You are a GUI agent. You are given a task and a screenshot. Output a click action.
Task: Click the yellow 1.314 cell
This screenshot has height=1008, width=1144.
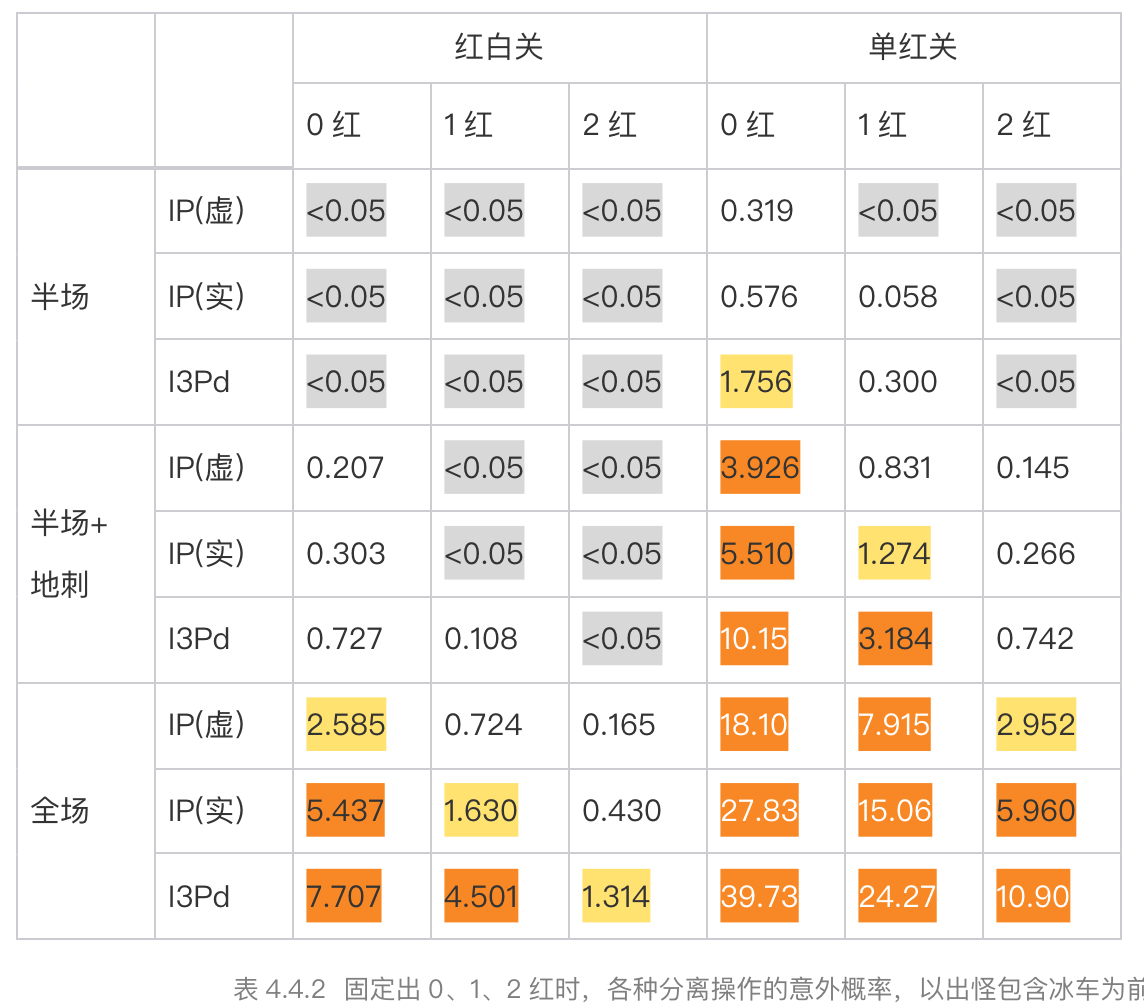click(616, 896)
